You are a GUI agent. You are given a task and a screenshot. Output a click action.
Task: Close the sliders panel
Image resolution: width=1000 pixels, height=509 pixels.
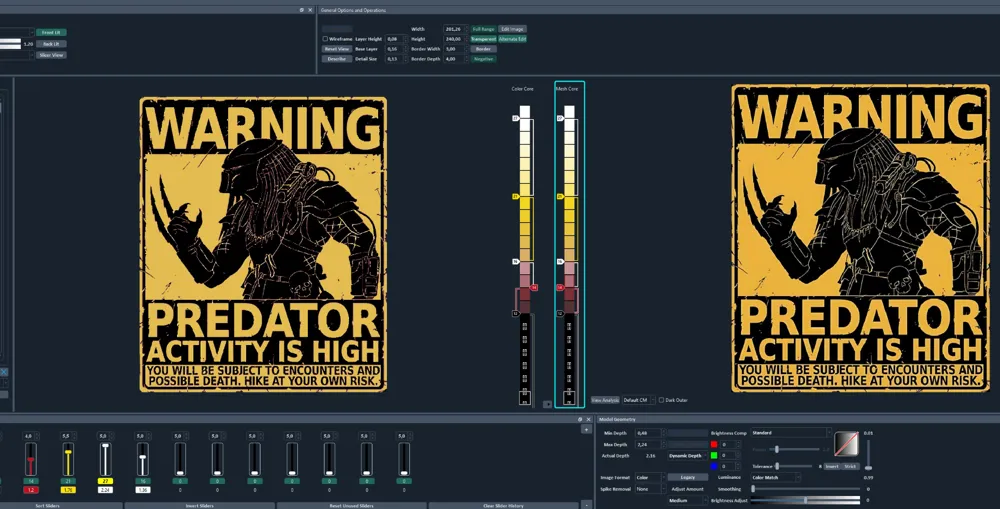(x=589, y=419)
